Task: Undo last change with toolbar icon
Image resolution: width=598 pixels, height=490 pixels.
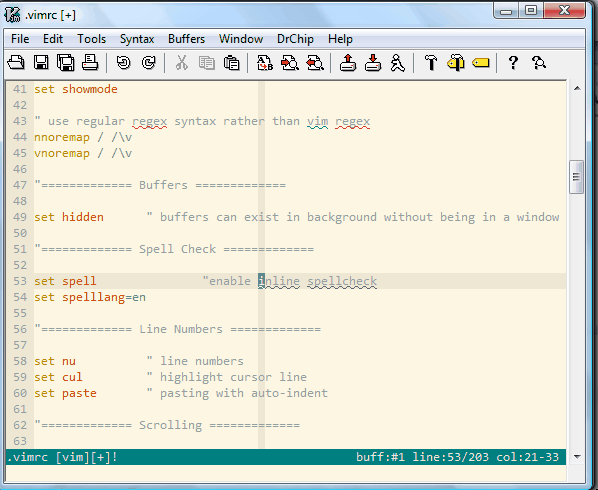Action: [x=124, y=63]
